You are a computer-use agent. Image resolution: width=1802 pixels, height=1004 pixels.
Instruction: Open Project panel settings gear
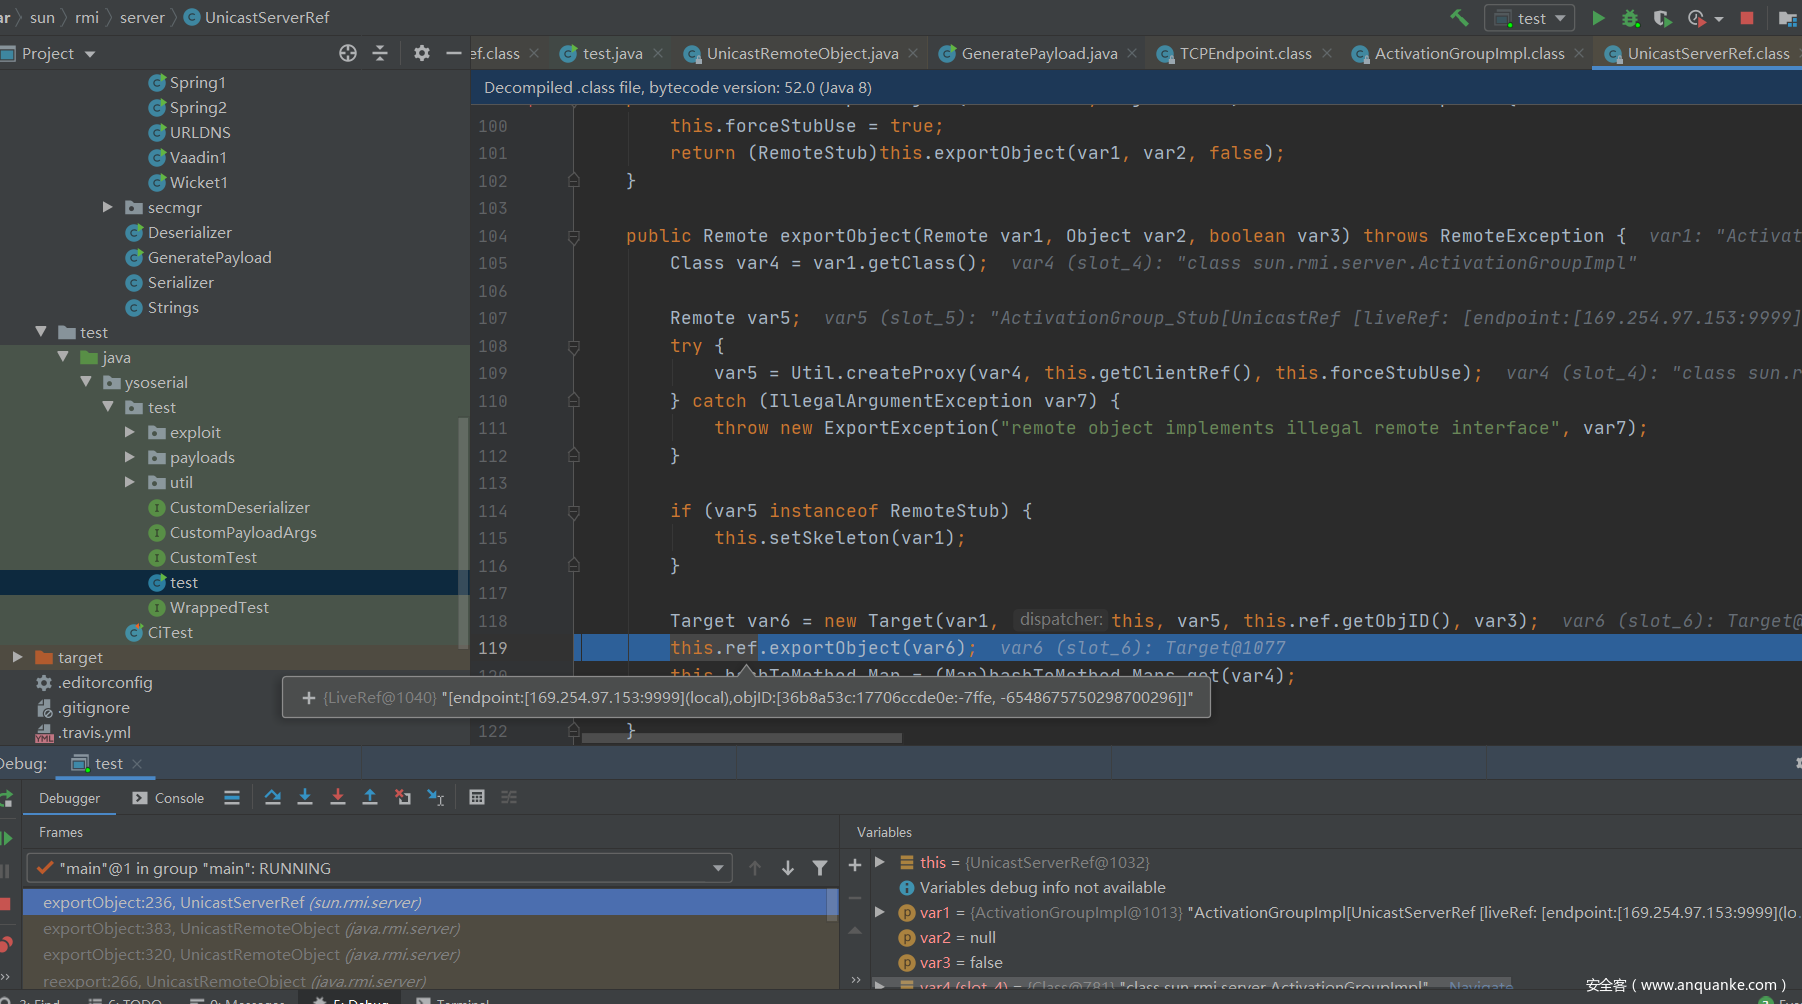pos(422,53)
